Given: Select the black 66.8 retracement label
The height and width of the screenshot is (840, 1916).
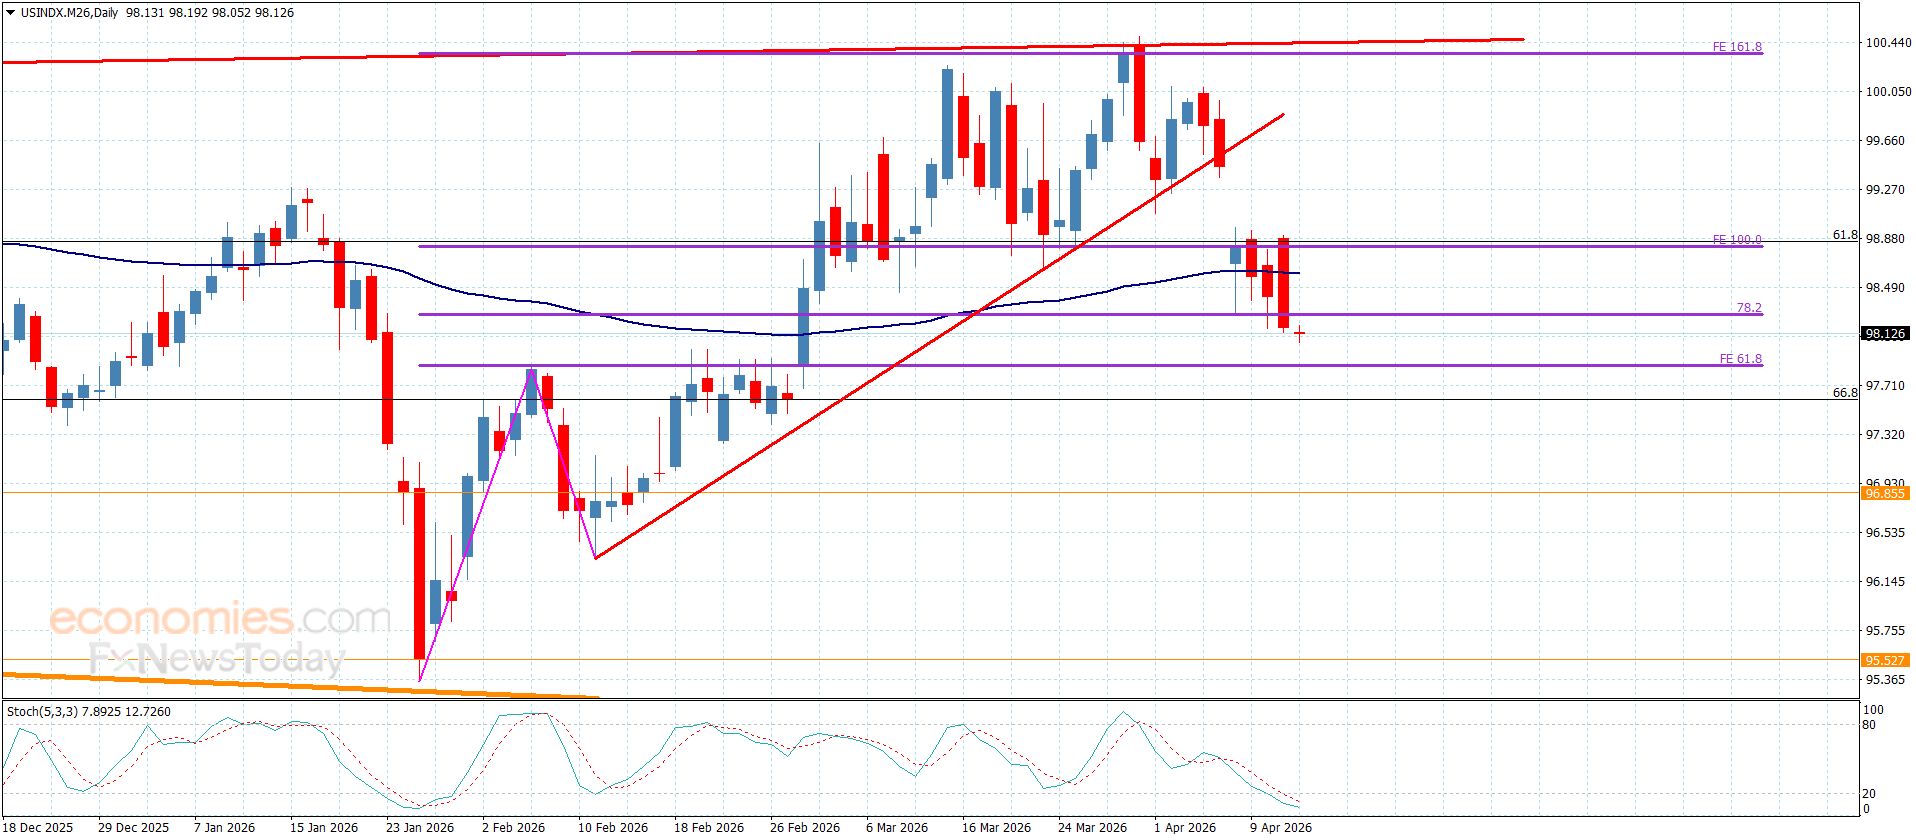Looking at the screenshot, I should click(x=1845, y=393).
